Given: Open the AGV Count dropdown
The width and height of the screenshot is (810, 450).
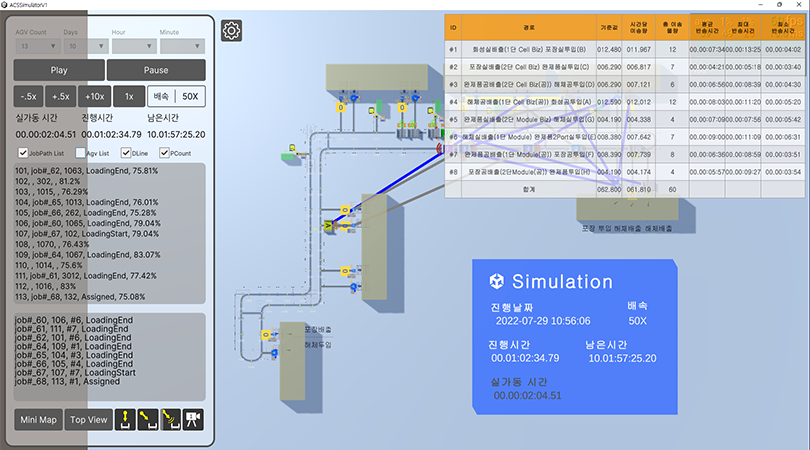Looking at the screenshot, I should 36,45.
